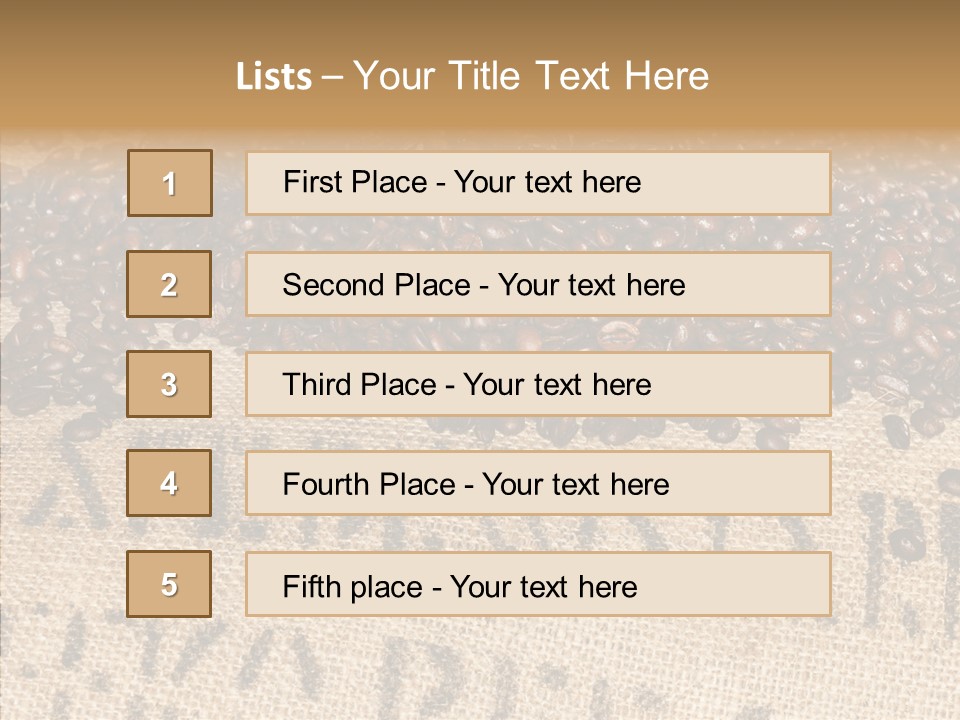Click the number 3 box
This screenshot has width=960, height=720.
point(169,384)
